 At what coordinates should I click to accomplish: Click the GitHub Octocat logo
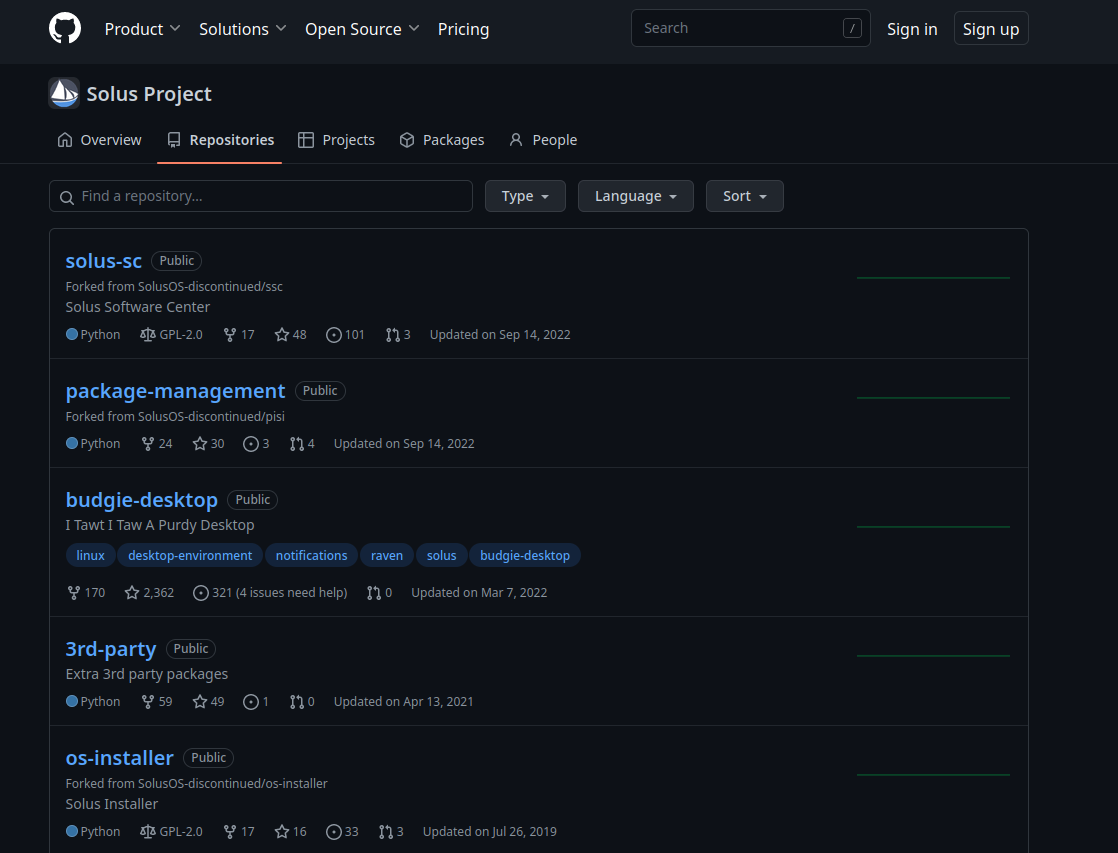(65, 29)
